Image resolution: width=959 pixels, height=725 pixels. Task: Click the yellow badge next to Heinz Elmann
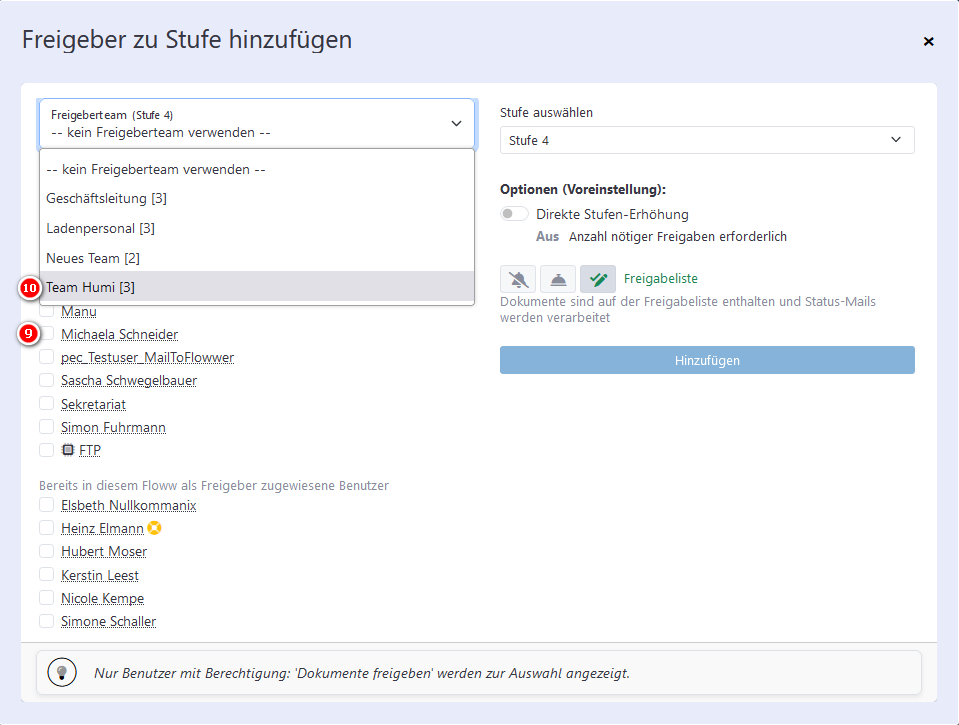click(x=155, y=528)
